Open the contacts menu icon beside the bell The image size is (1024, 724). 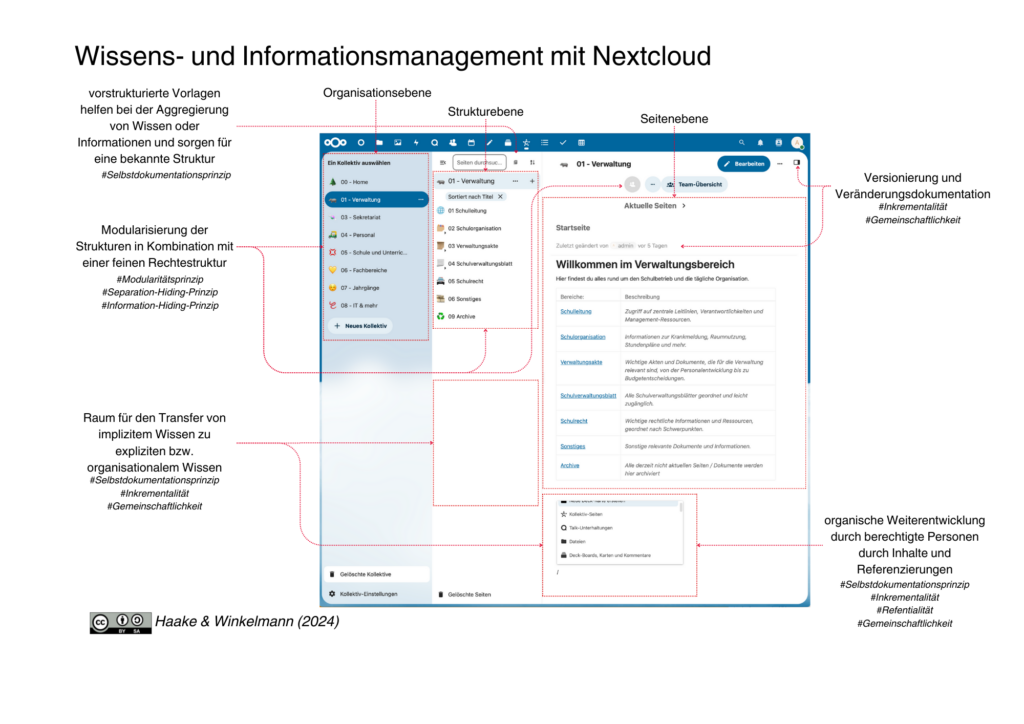[x=778, y=142]
